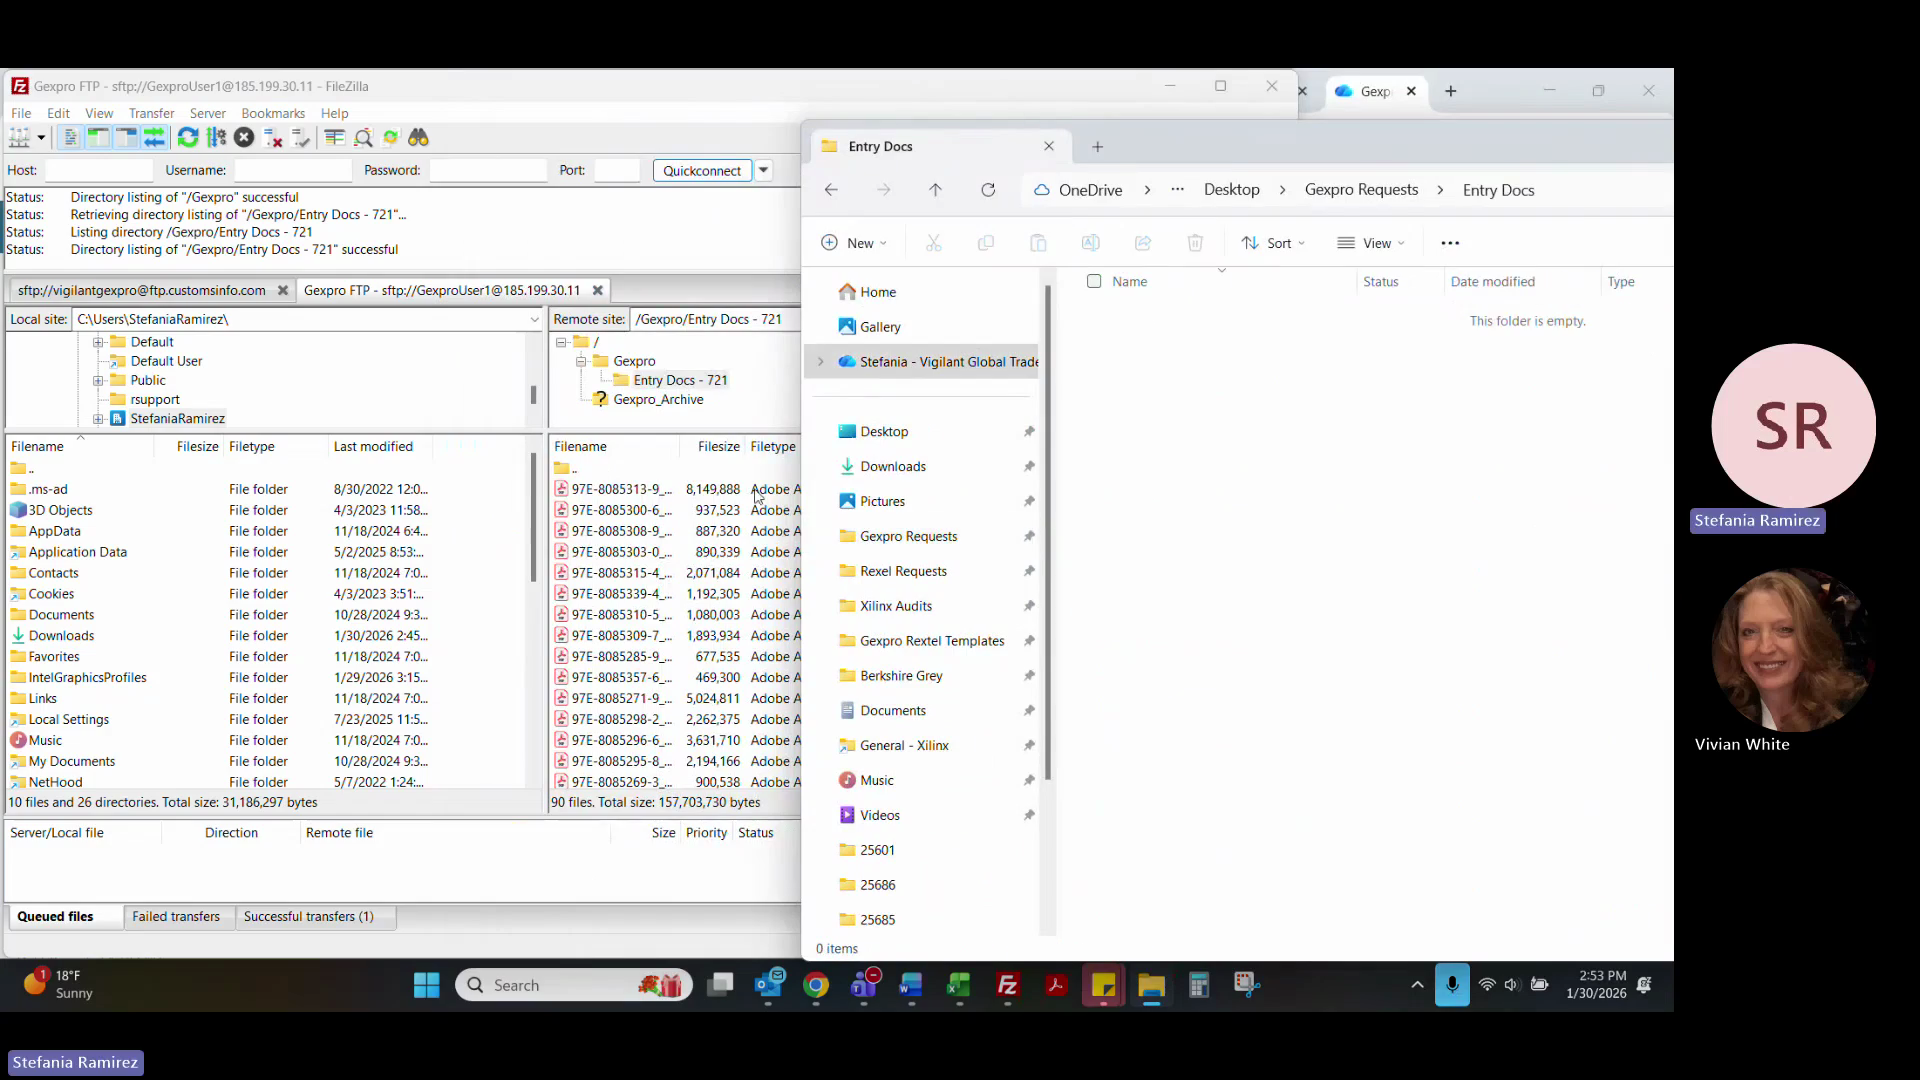Open the FileZilla Site Manager icon
The image size is (1920, 1080).
(19, 138)
